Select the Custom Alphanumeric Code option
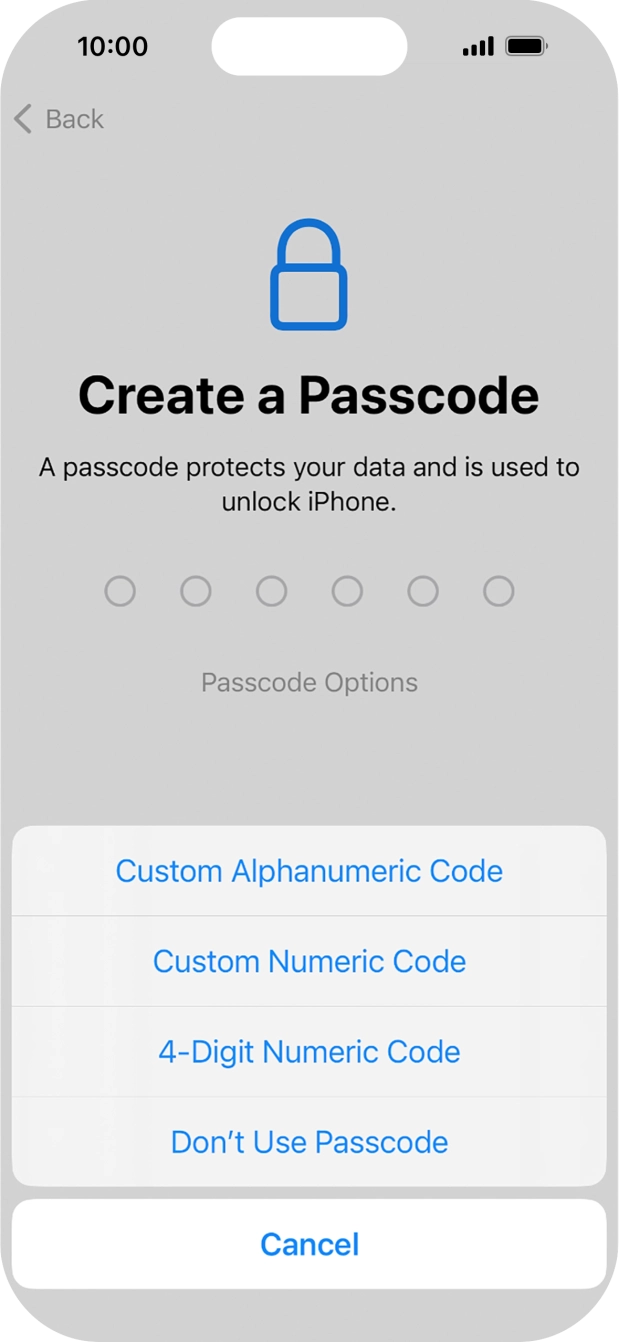 pyautogui.click(x=310, y=871)
